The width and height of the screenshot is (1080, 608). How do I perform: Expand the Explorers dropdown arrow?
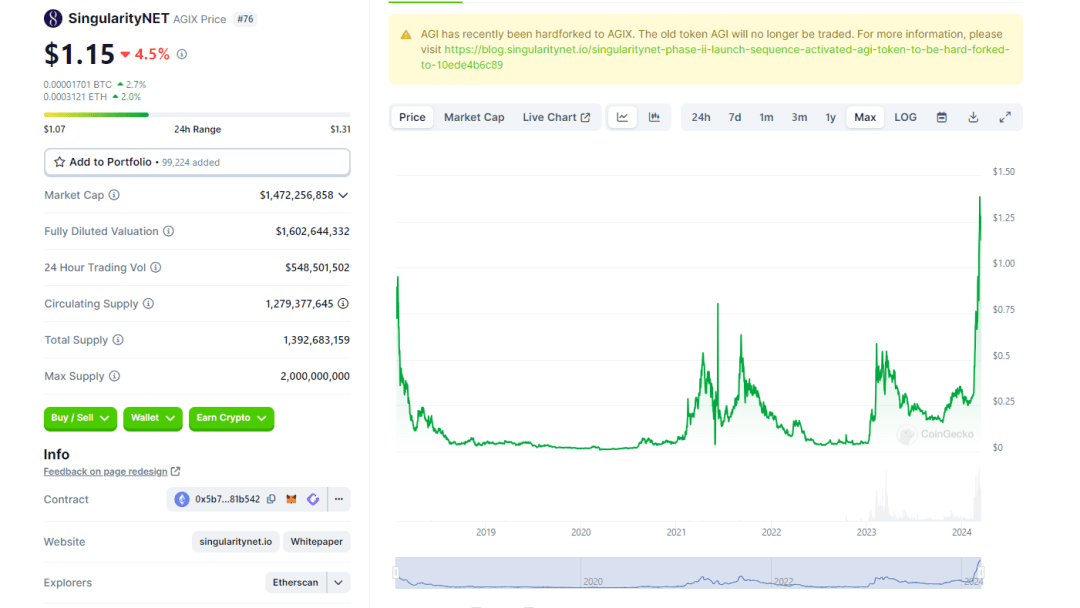pos(338,582)
